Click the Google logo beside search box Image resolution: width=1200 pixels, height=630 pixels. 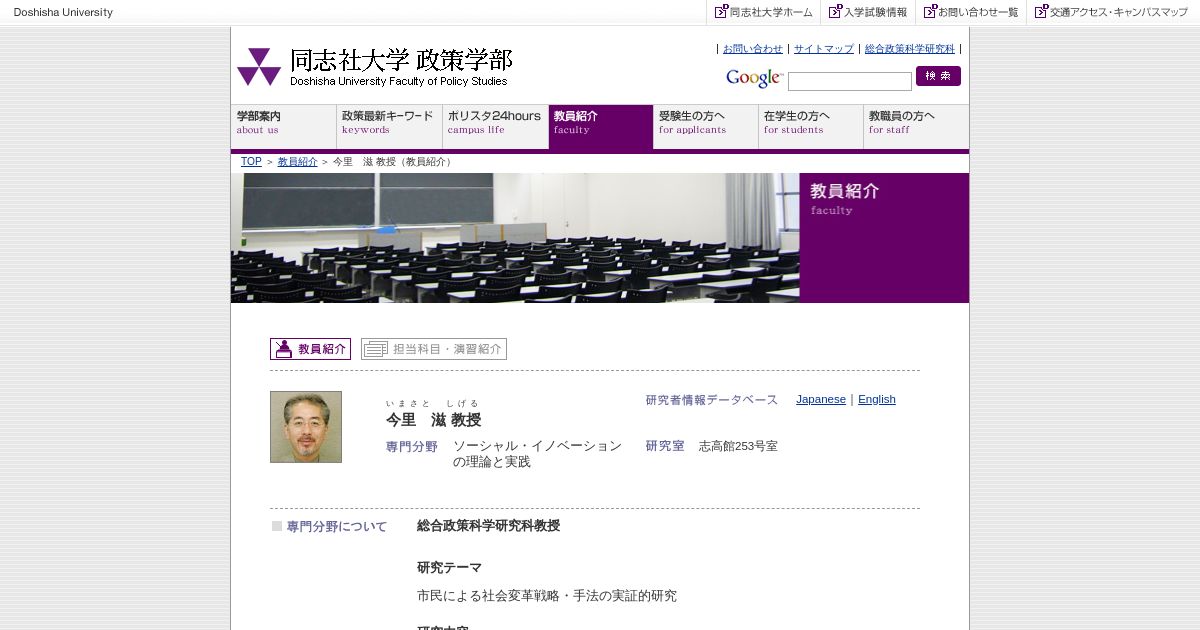[754, 78]
